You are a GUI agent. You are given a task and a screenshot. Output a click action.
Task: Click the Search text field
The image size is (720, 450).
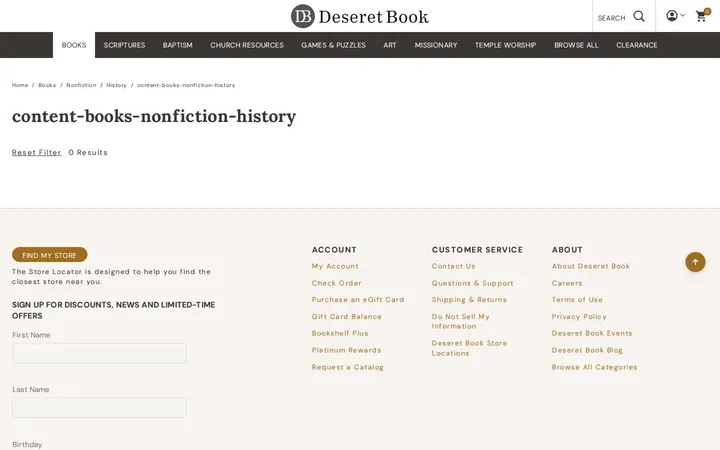pos(612,18)
